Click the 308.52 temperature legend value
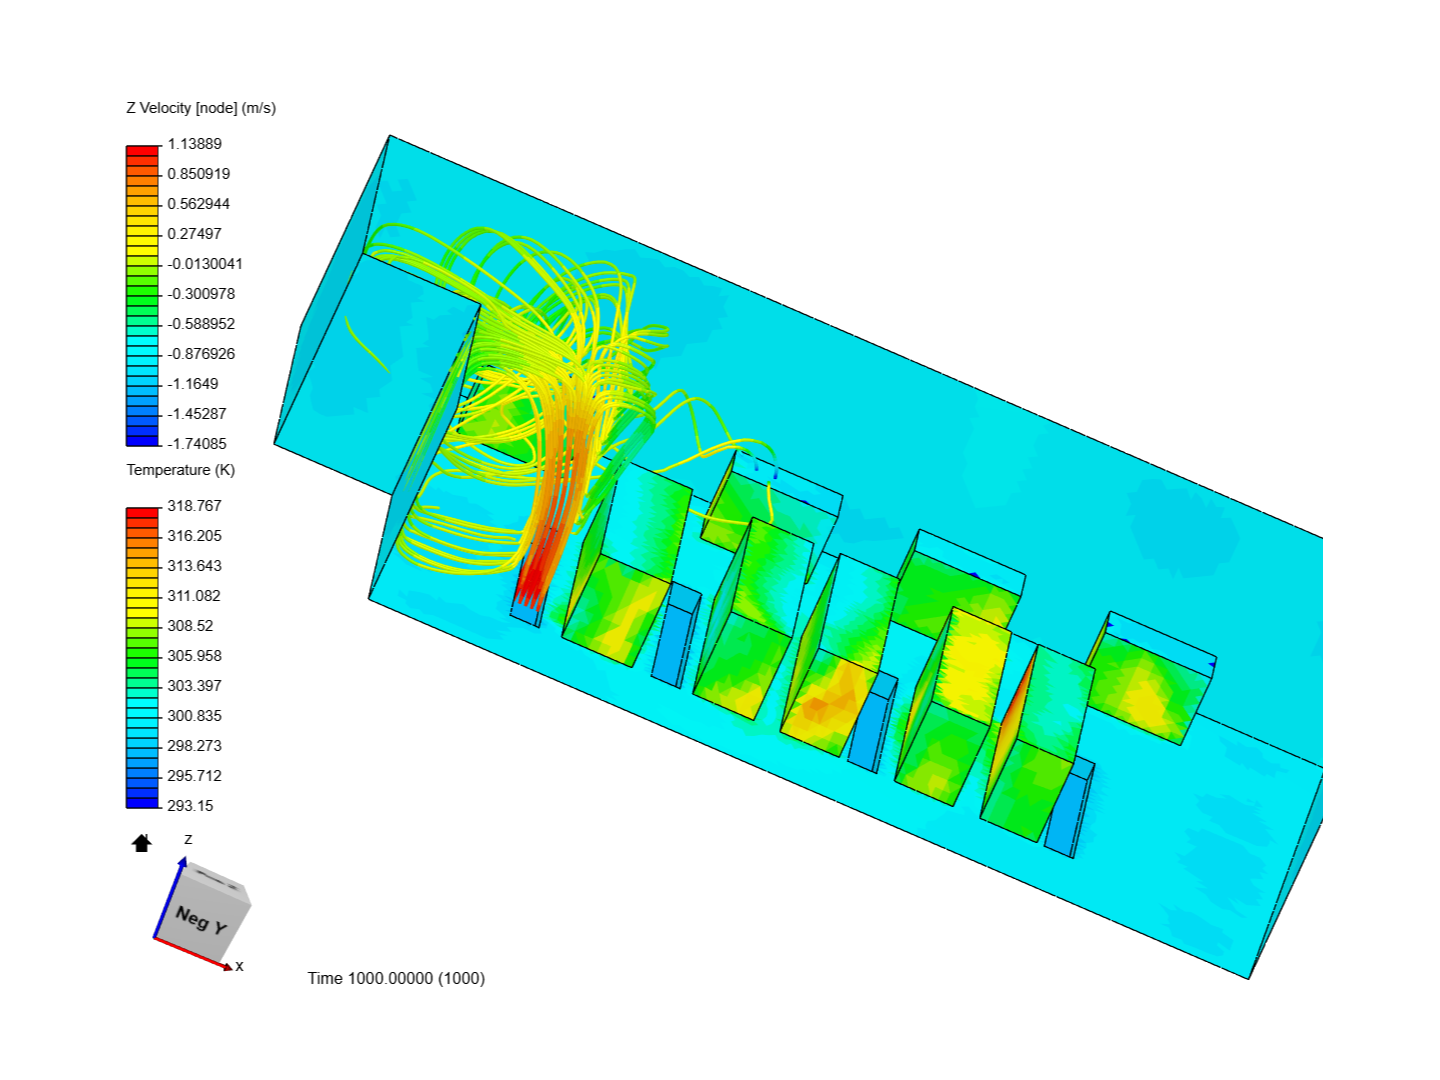1440x1080 pixels. pos(190,626)
